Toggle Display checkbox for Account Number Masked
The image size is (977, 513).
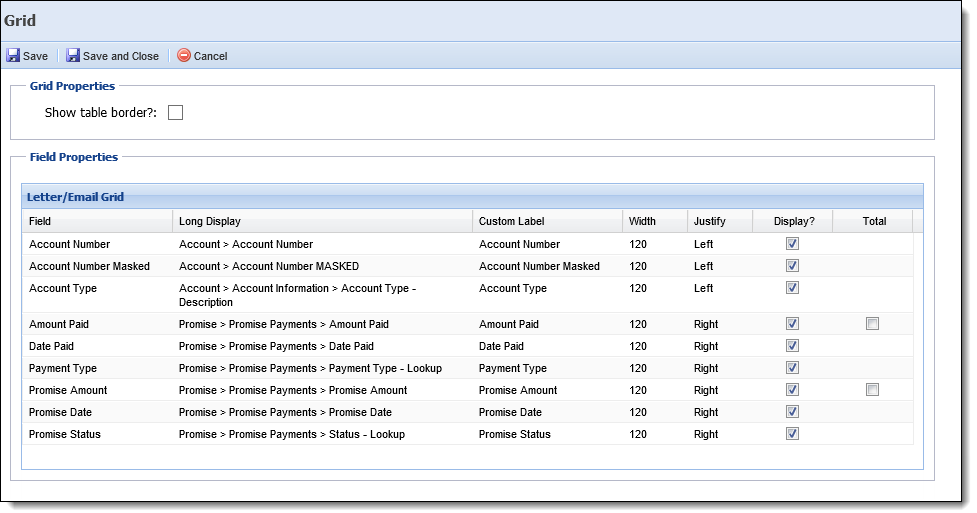click(793, 266)
